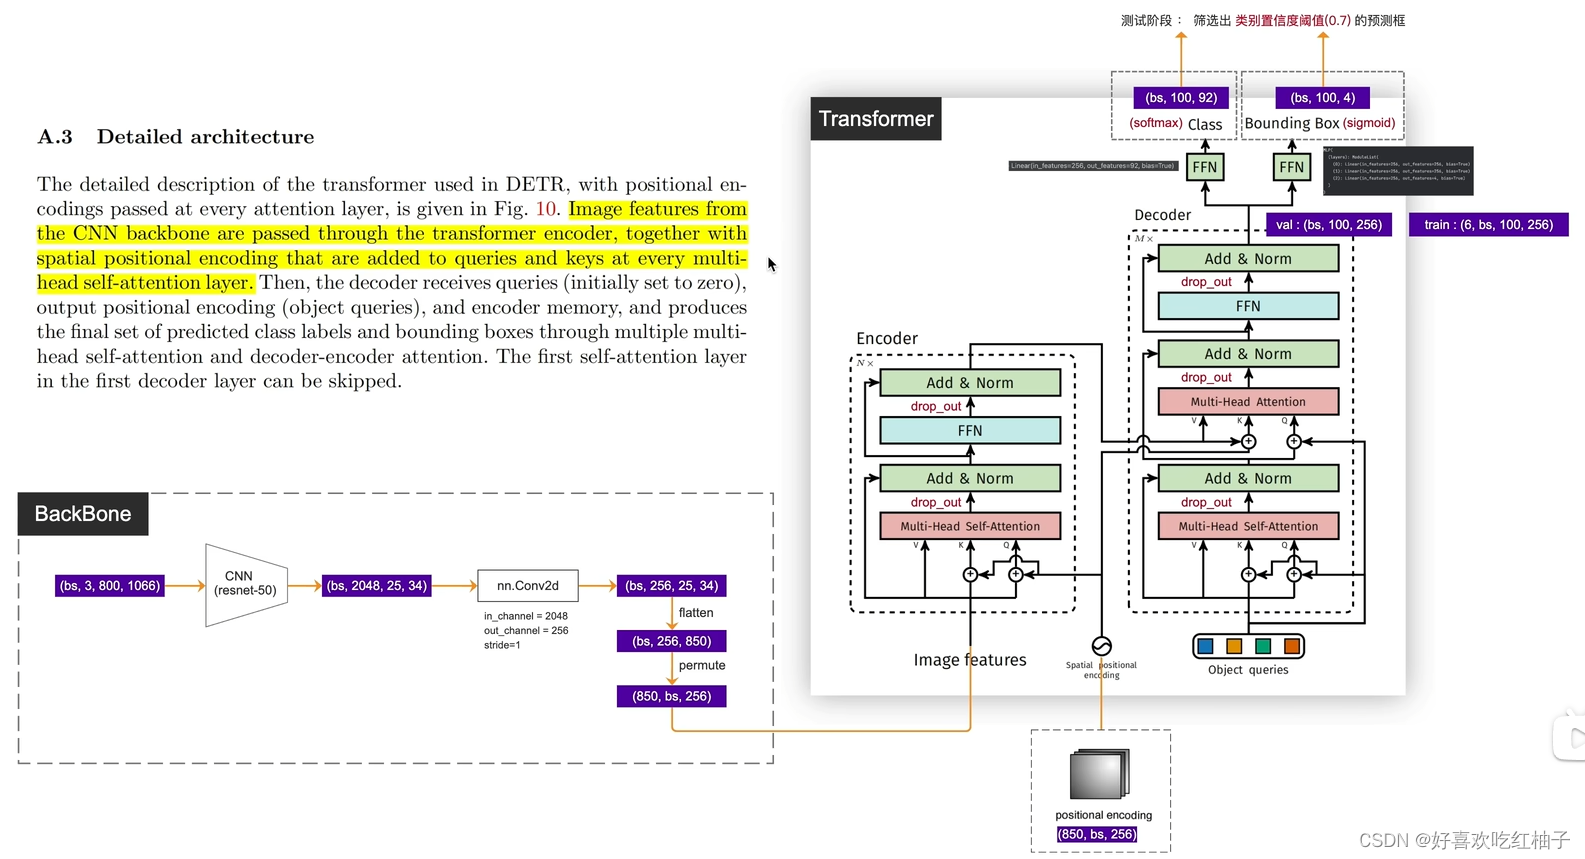This screenshot has width=1585, height=859.
Task: Open the red figure reference link 10
Action: point(546,209)
